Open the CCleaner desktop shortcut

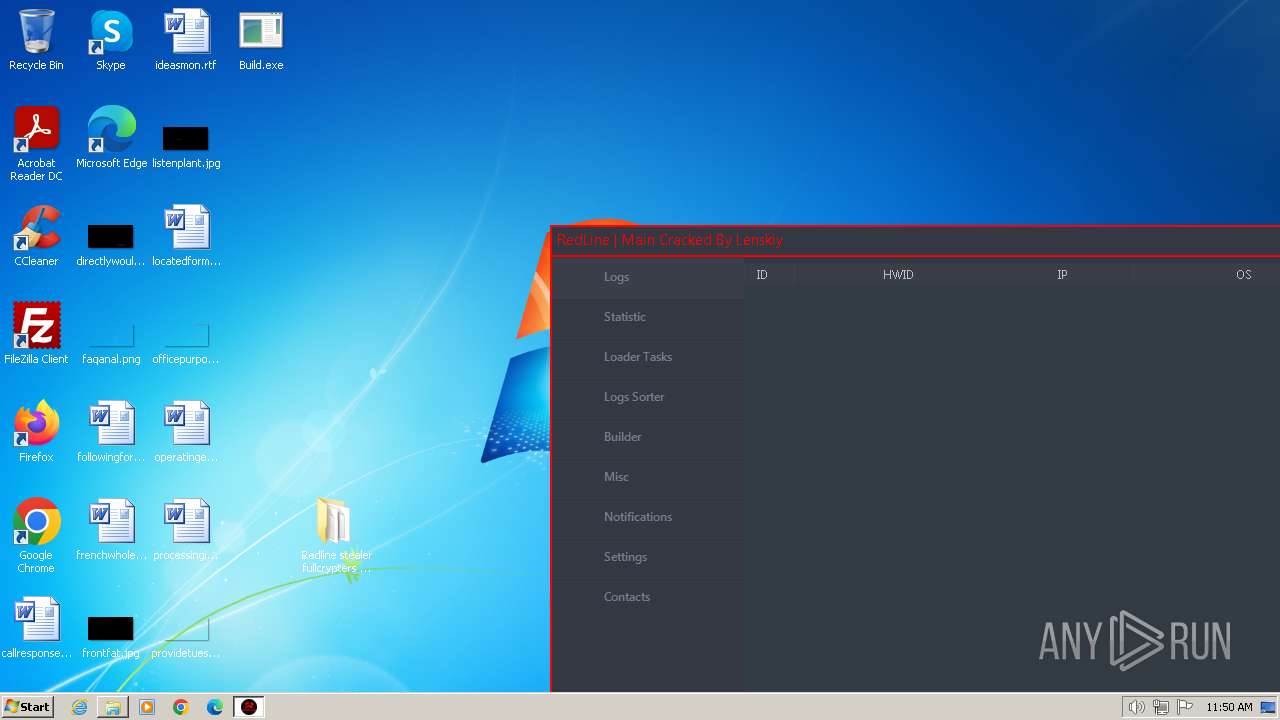[x=36, y=236]
